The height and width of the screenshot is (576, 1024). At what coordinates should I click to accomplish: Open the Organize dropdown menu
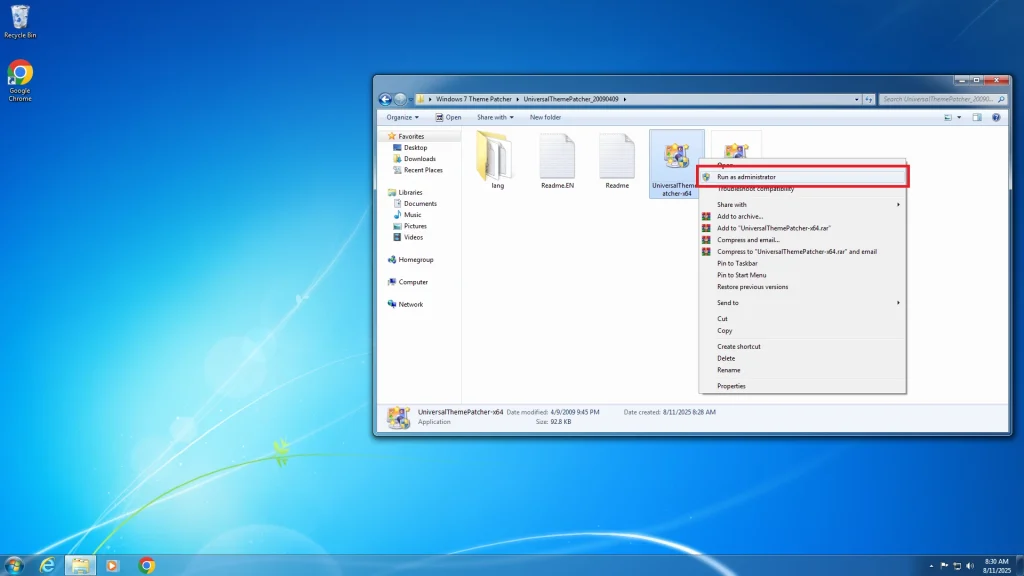click(x=402, y=118)
